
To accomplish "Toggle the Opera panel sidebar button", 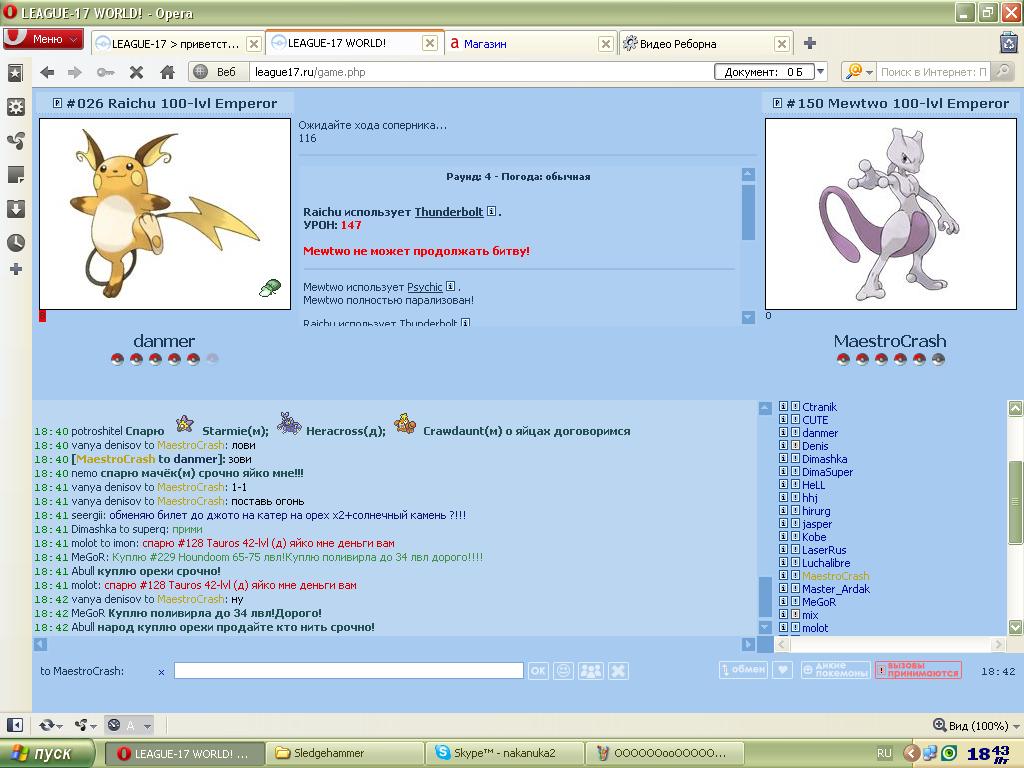I will (14, 725).
